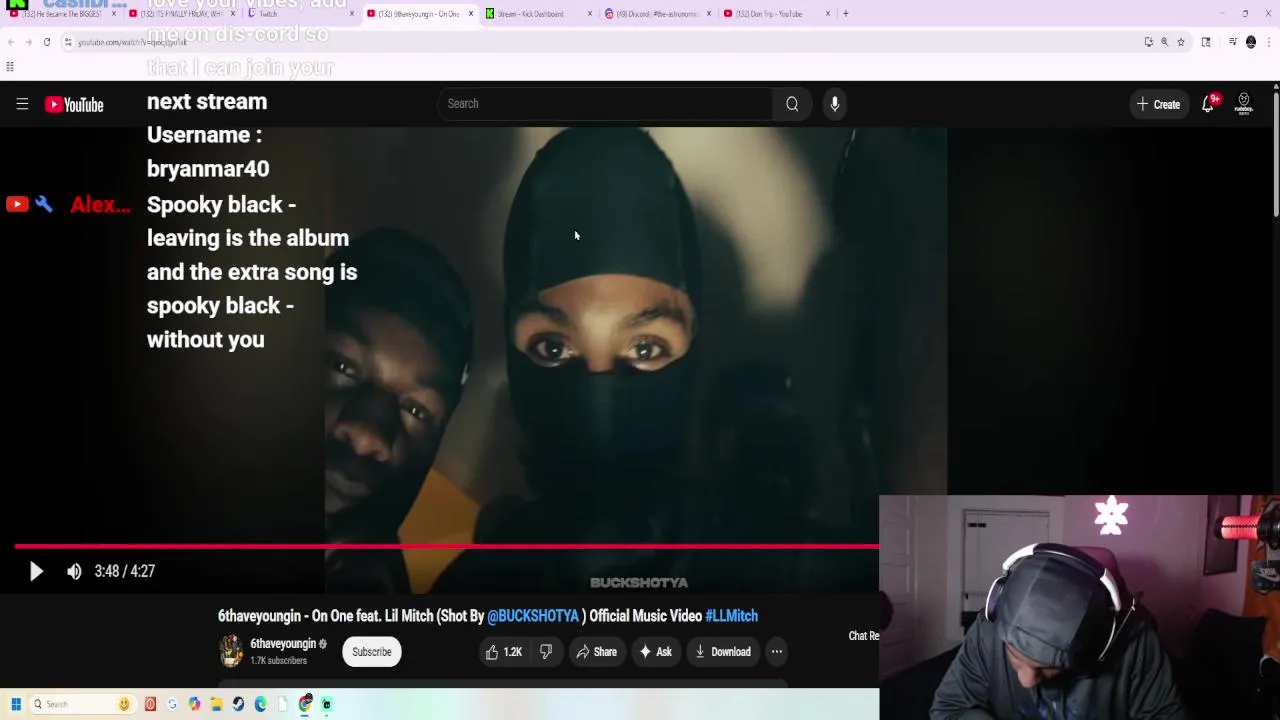Open Microsoft Edge from the taskbar
The image size is (1280, 720).
260,704
